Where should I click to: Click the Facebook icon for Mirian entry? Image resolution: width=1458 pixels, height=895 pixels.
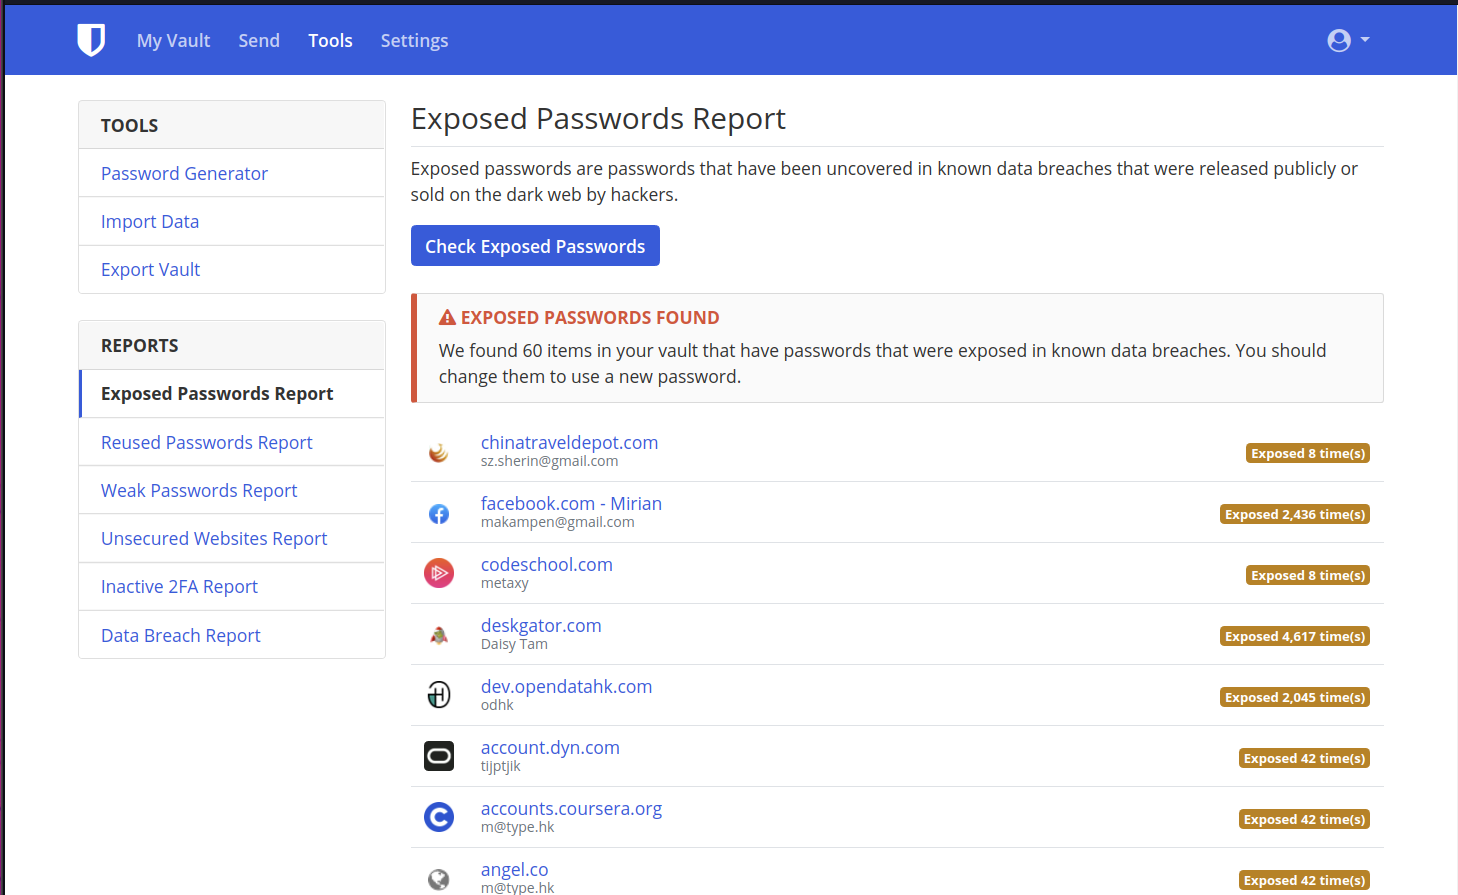tap(439, 513)
